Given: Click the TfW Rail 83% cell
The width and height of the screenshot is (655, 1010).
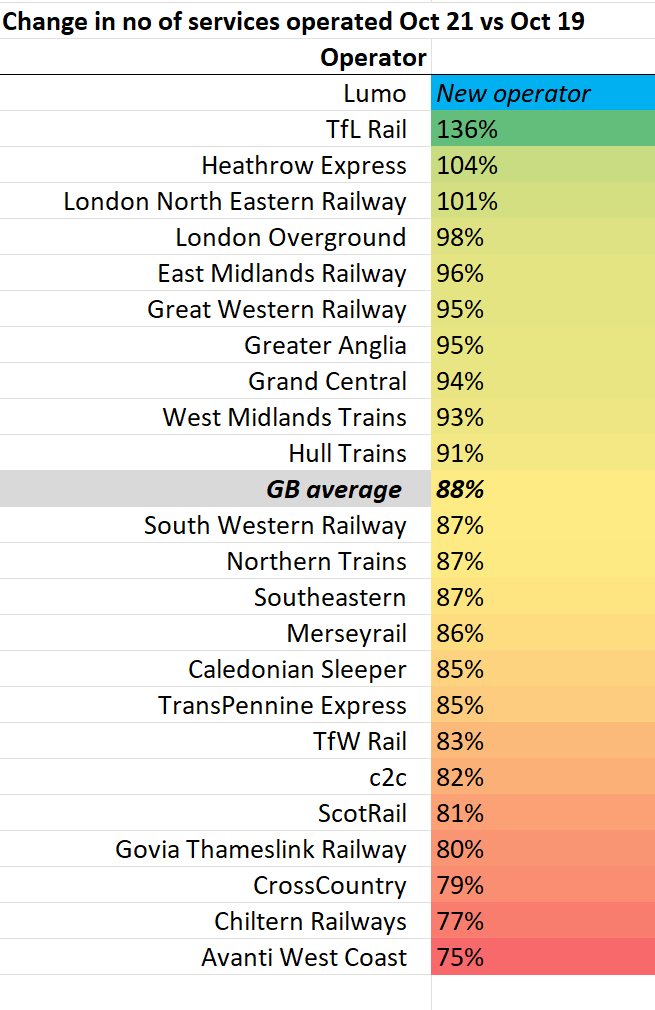Looking at the screenshot, I should tap(543, 741).
